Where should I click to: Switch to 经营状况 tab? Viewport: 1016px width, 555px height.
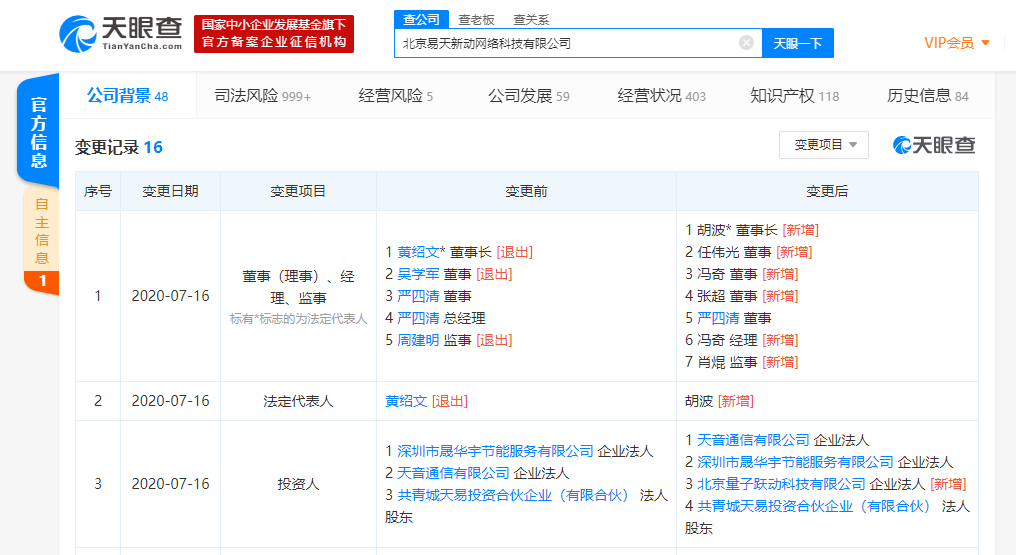point(662,96)
